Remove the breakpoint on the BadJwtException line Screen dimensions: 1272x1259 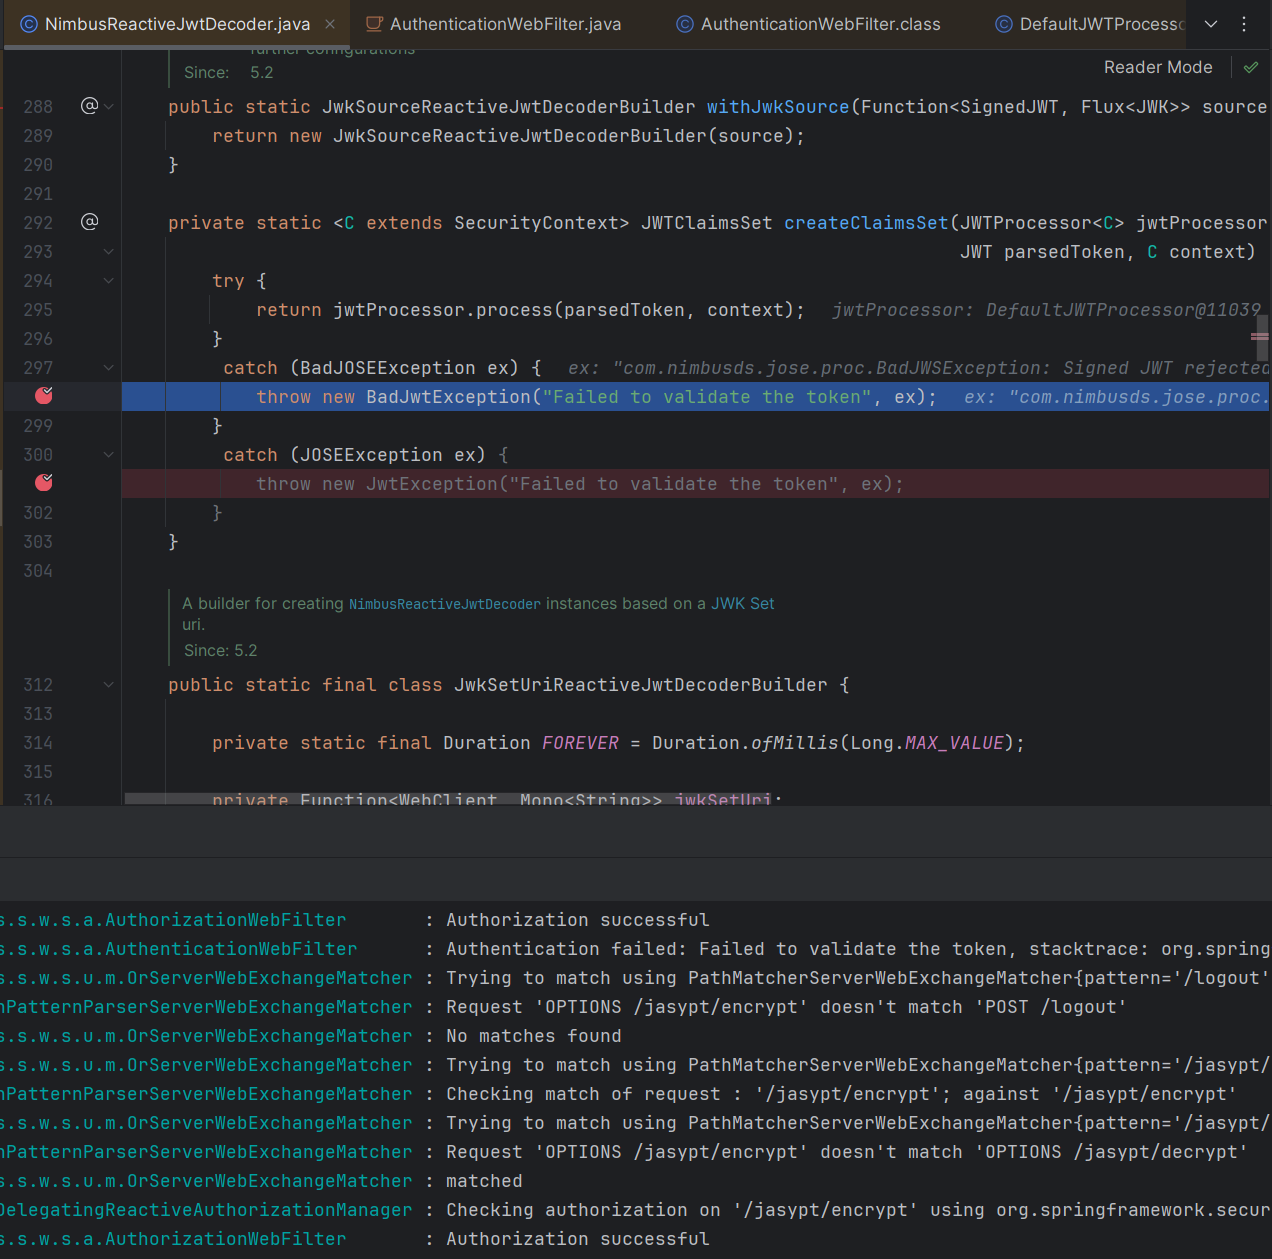click(x=43, y=396)
